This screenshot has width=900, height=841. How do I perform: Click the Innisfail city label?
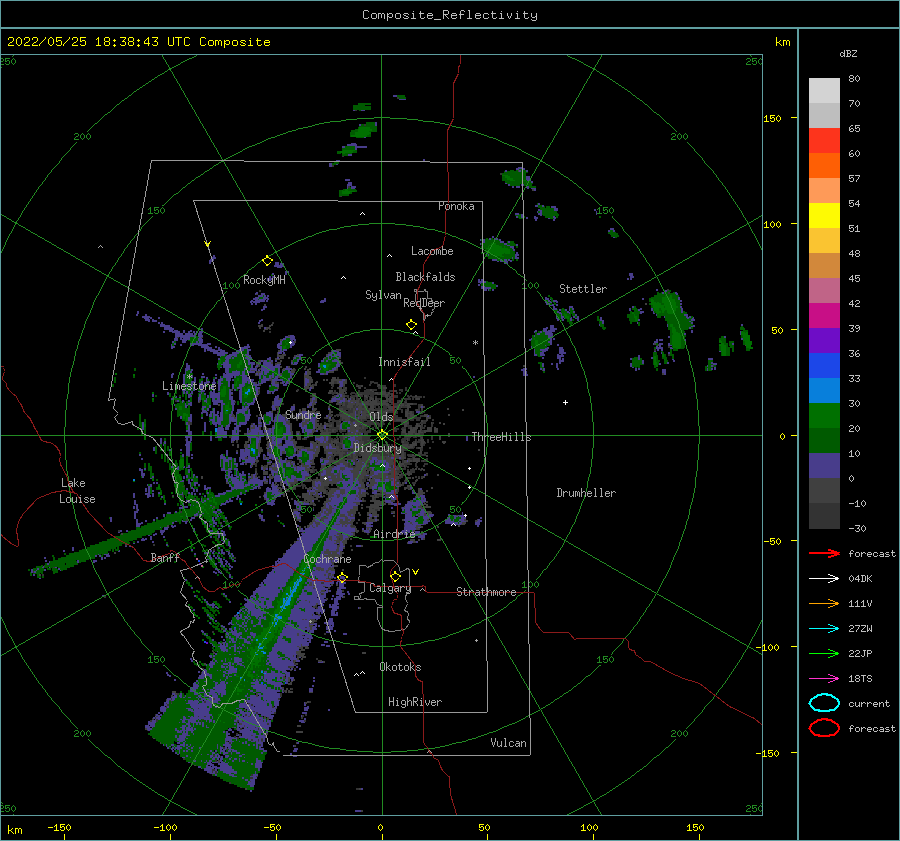[404, 362]
